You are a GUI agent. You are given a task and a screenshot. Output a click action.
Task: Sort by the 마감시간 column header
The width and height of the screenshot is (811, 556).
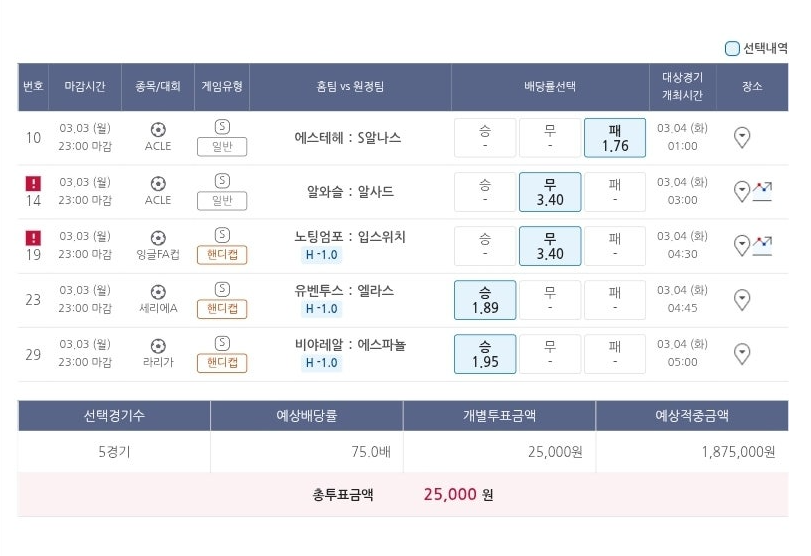85,86
